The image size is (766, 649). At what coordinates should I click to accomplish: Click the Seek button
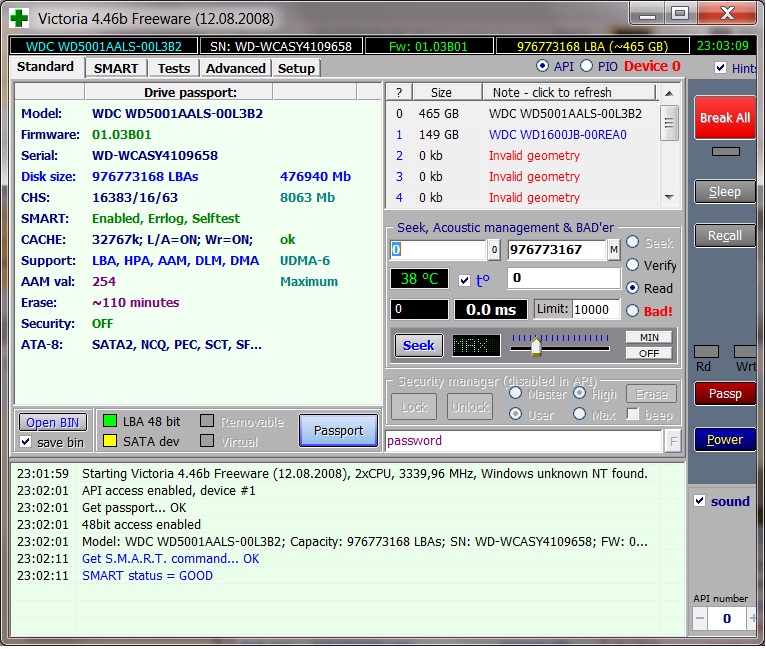coord(419,346)
